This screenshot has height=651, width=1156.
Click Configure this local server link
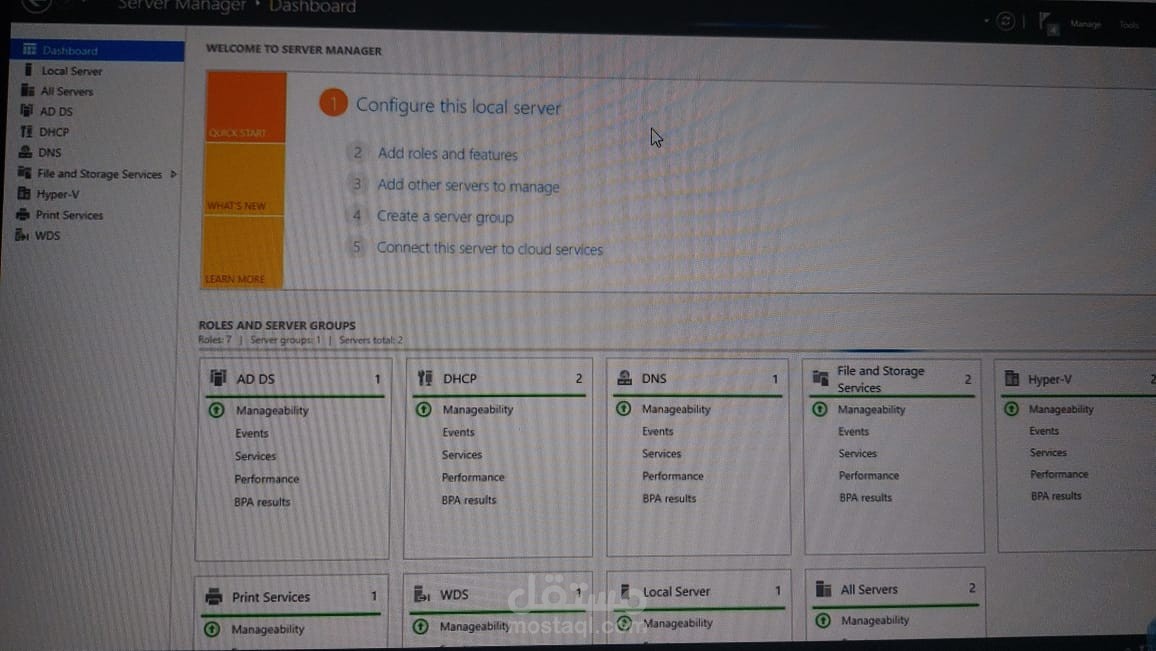pos(459,107)
